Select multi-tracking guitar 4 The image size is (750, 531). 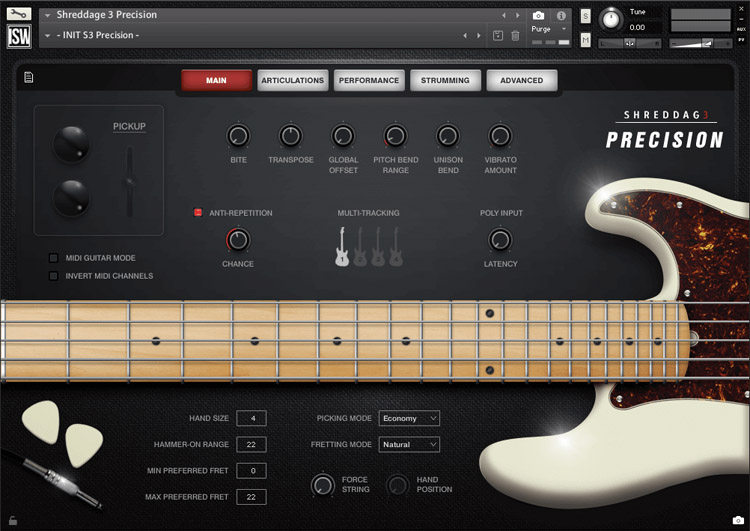(396, 246)
